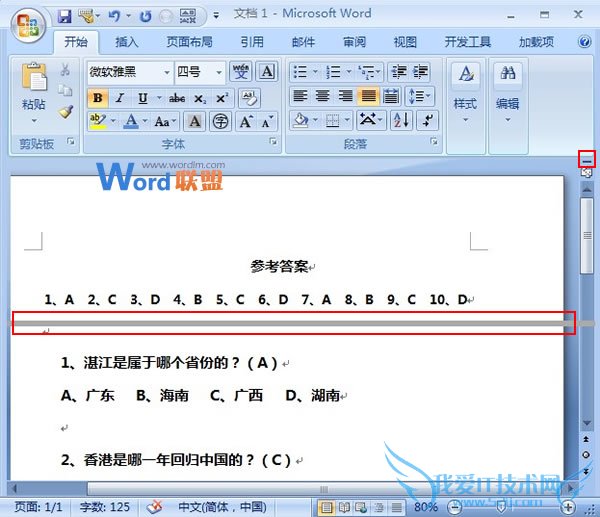Image resolution: width=600 pixels, height=517 pixels.
Task: Open Word help question mark
Action: coord(584,41)
